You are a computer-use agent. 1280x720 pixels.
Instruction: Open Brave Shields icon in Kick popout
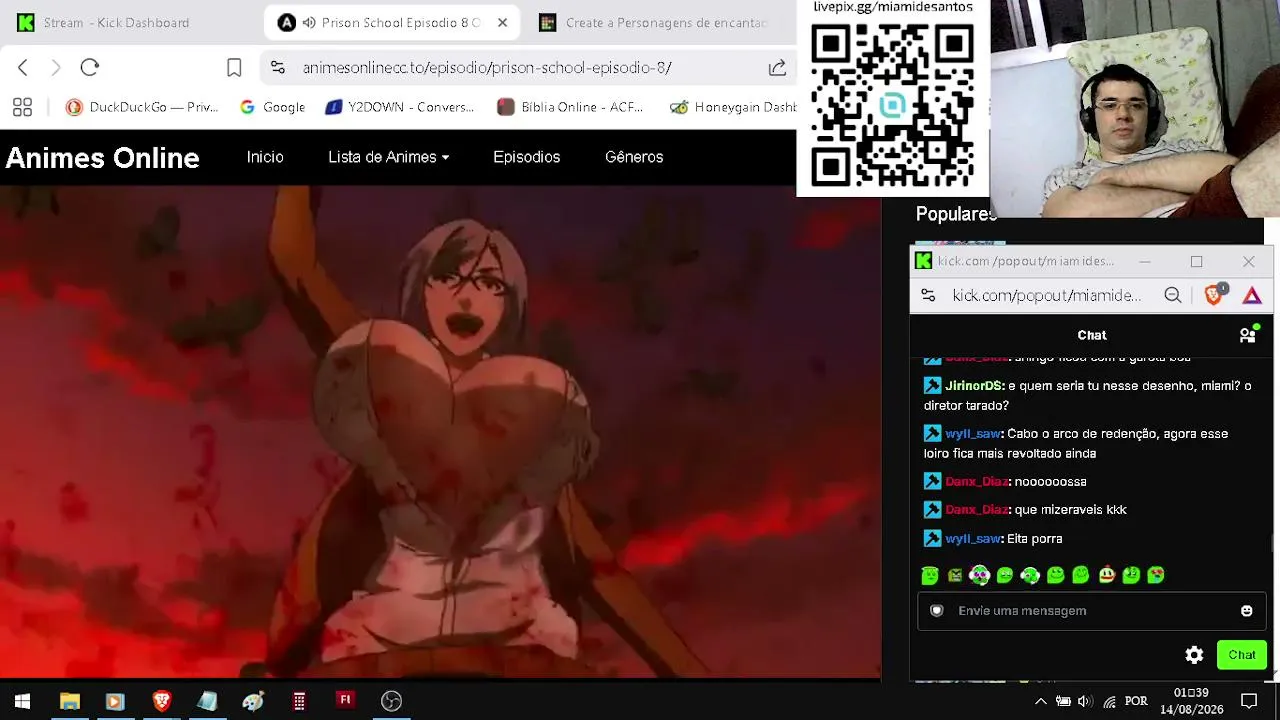[1214, 294]
